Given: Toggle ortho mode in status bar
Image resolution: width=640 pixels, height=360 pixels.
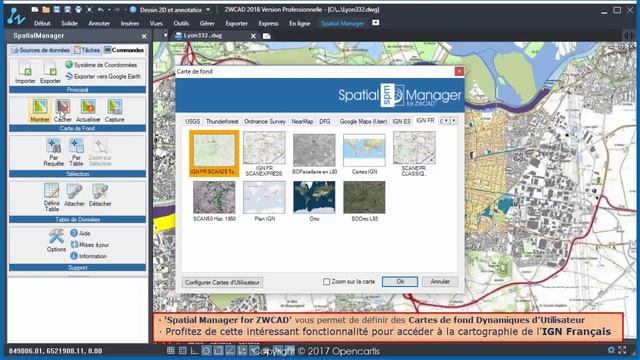Looking at the screenshot, I should point(194,350).
